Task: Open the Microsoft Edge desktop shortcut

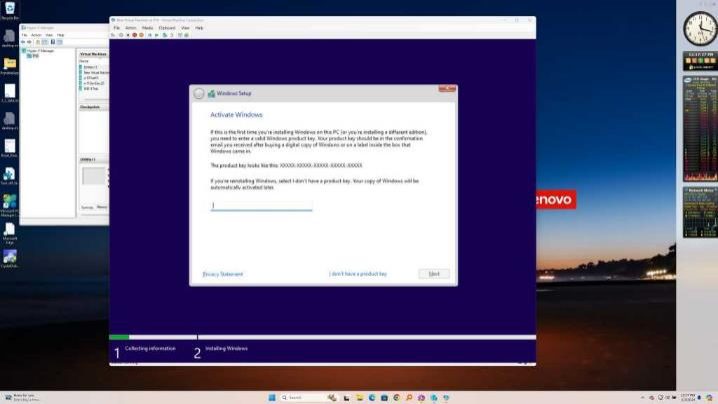Action: 10,232
